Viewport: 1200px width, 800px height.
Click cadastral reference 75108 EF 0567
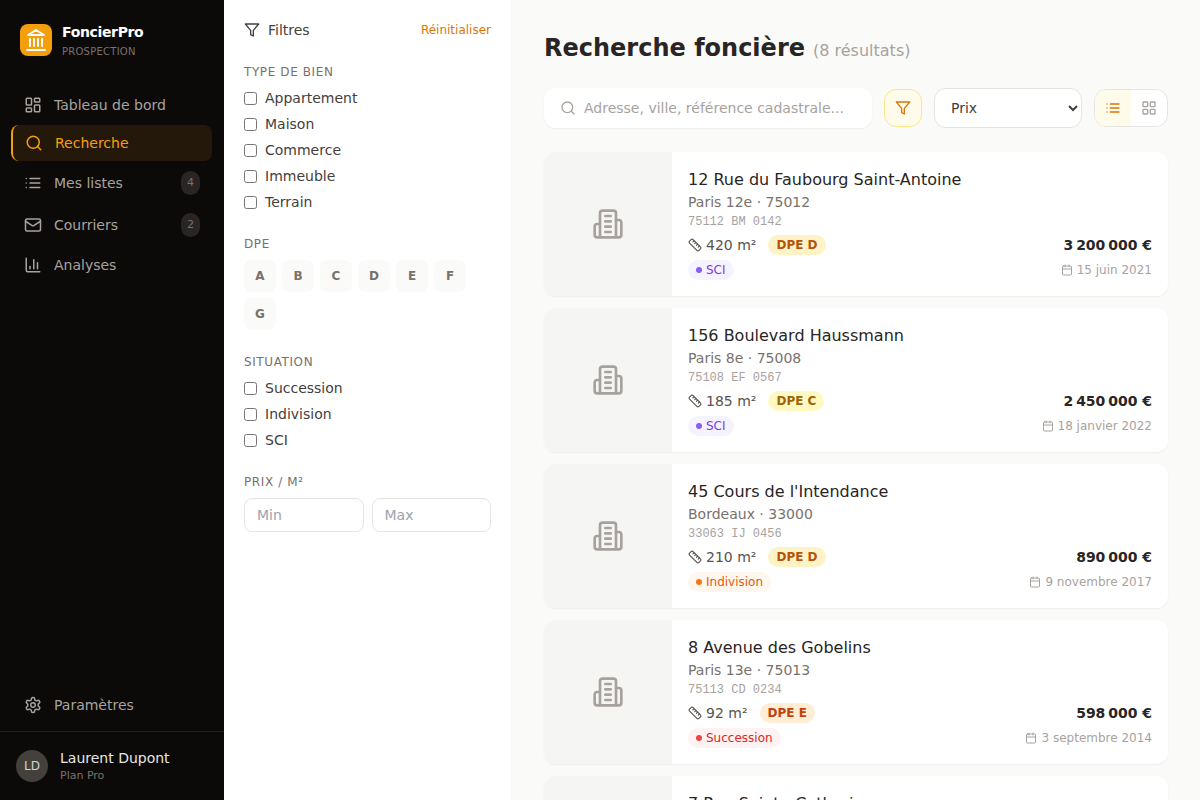click(x=735, y=377)
